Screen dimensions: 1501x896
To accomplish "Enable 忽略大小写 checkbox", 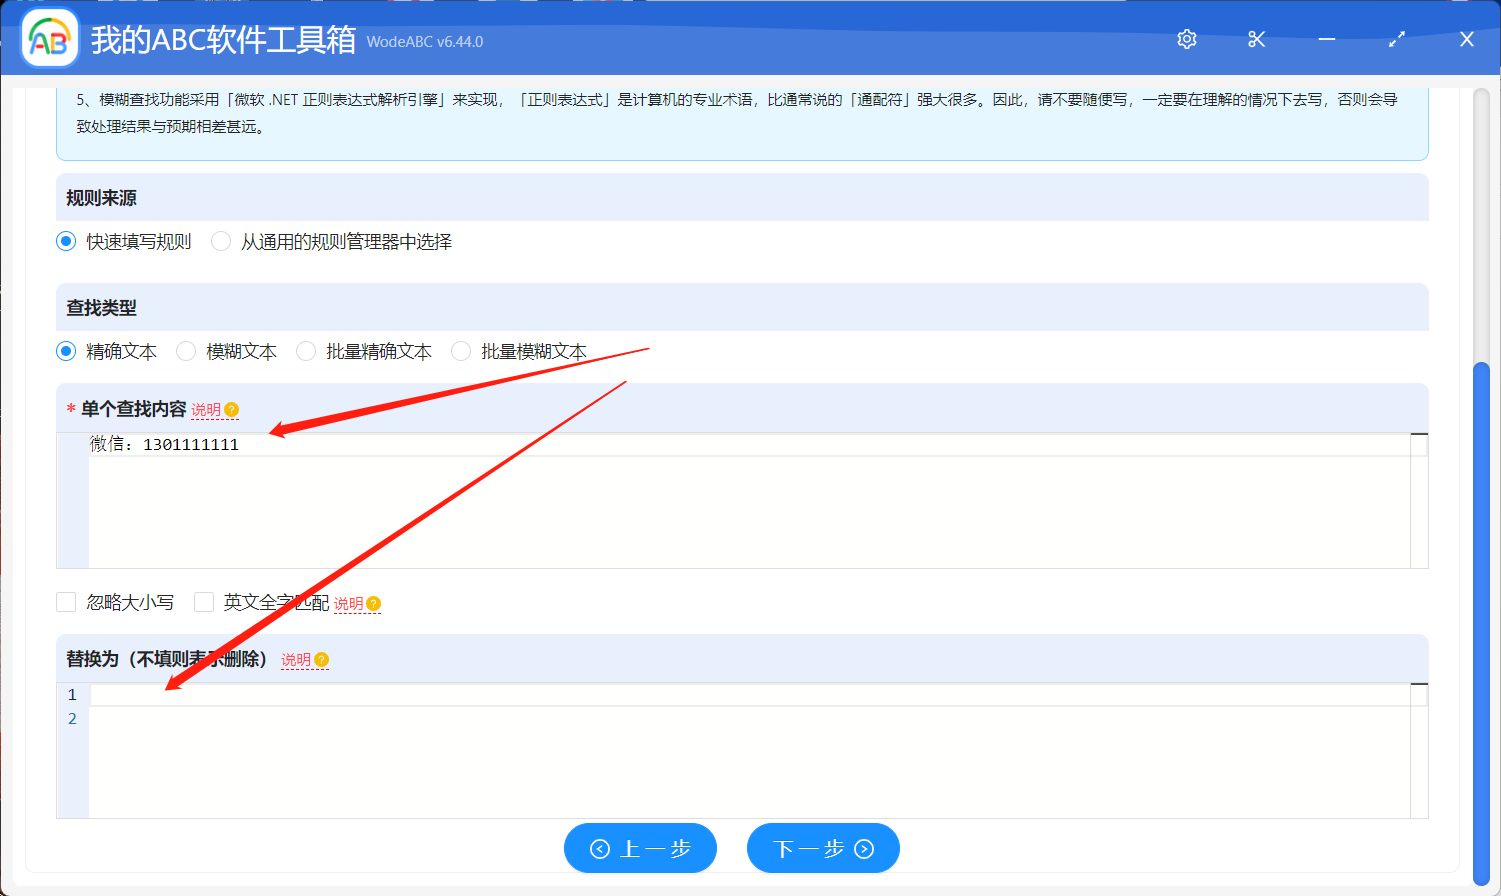I will (67, 602).
